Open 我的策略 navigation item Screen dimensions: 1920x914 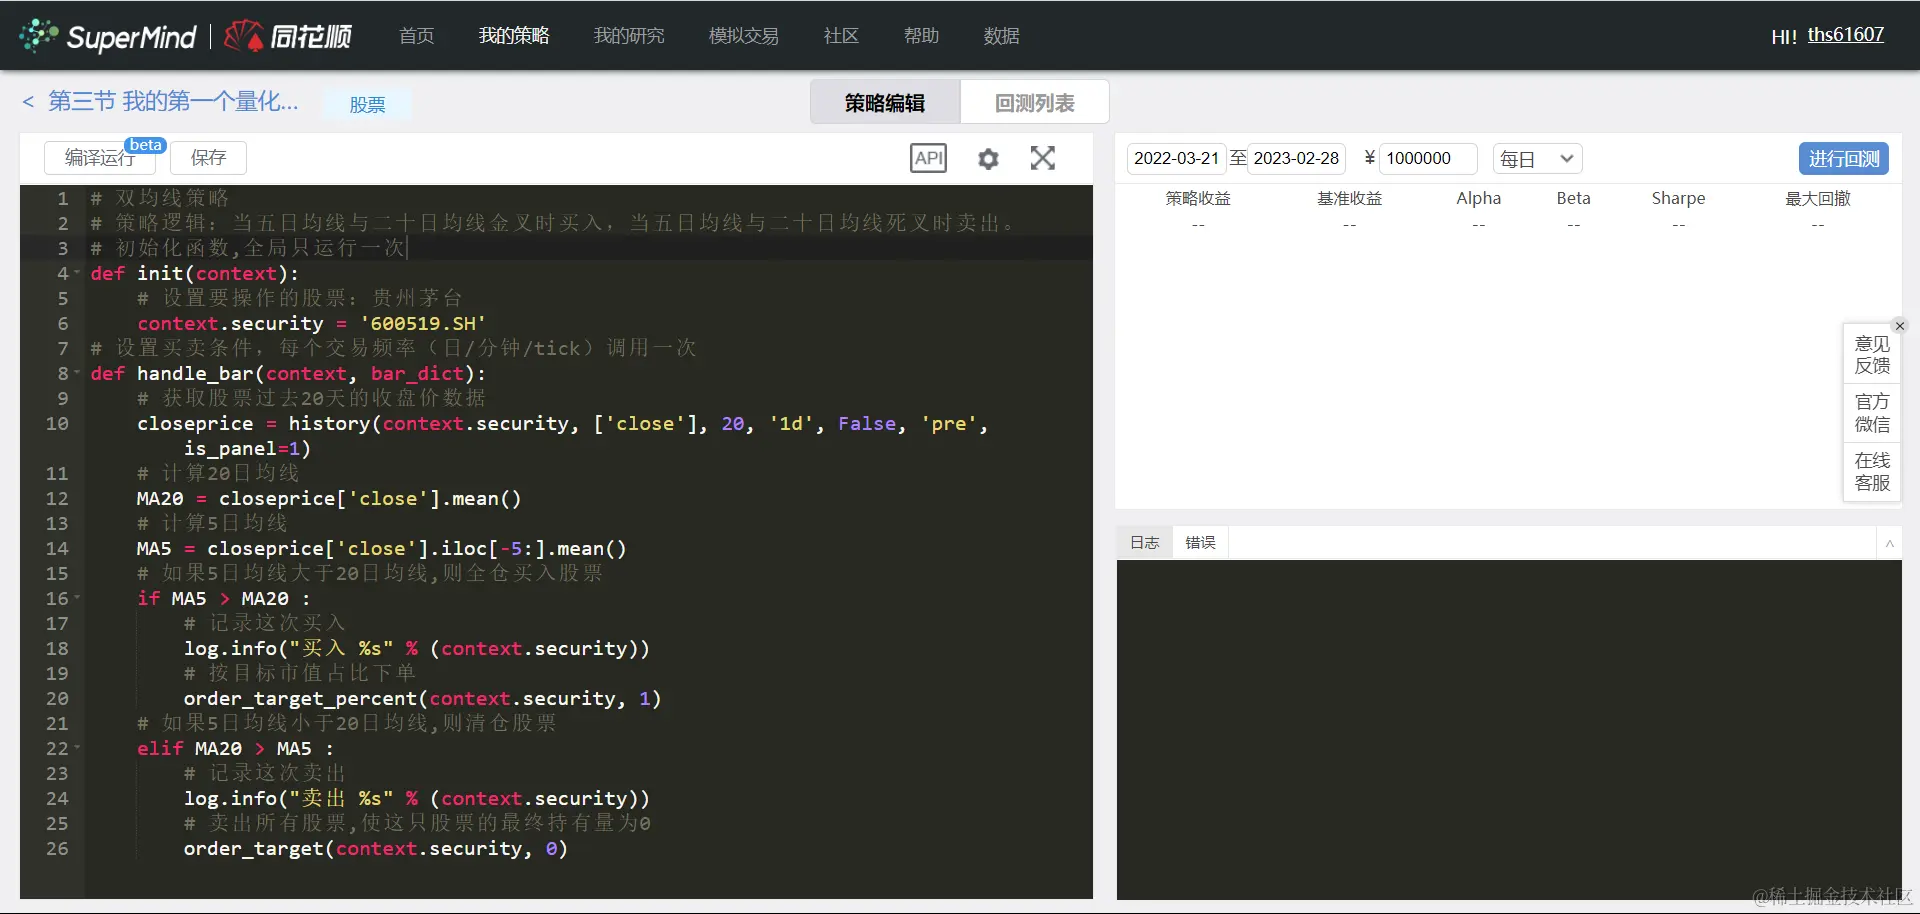[514, 36]
